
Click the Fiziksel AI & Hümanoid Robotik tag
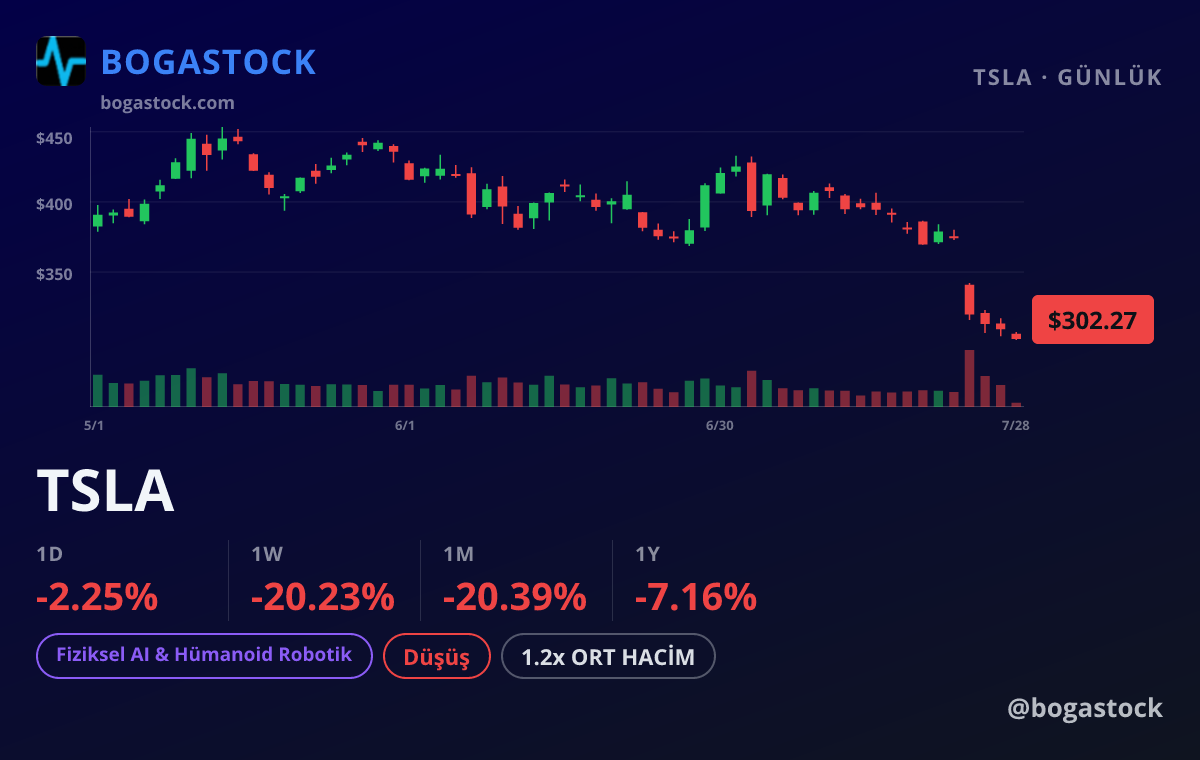[204, 656]
